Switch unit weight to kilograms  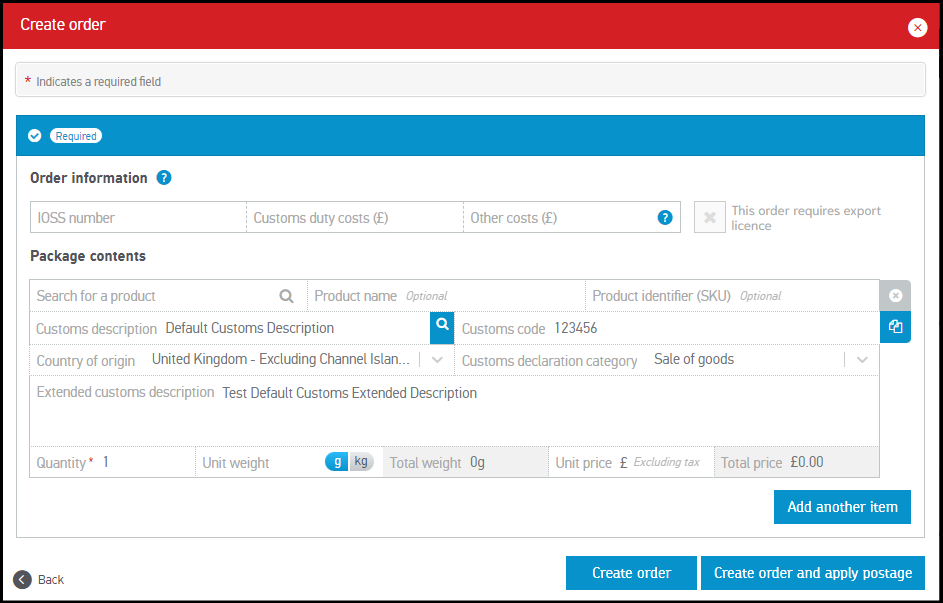tap(361, 461)
